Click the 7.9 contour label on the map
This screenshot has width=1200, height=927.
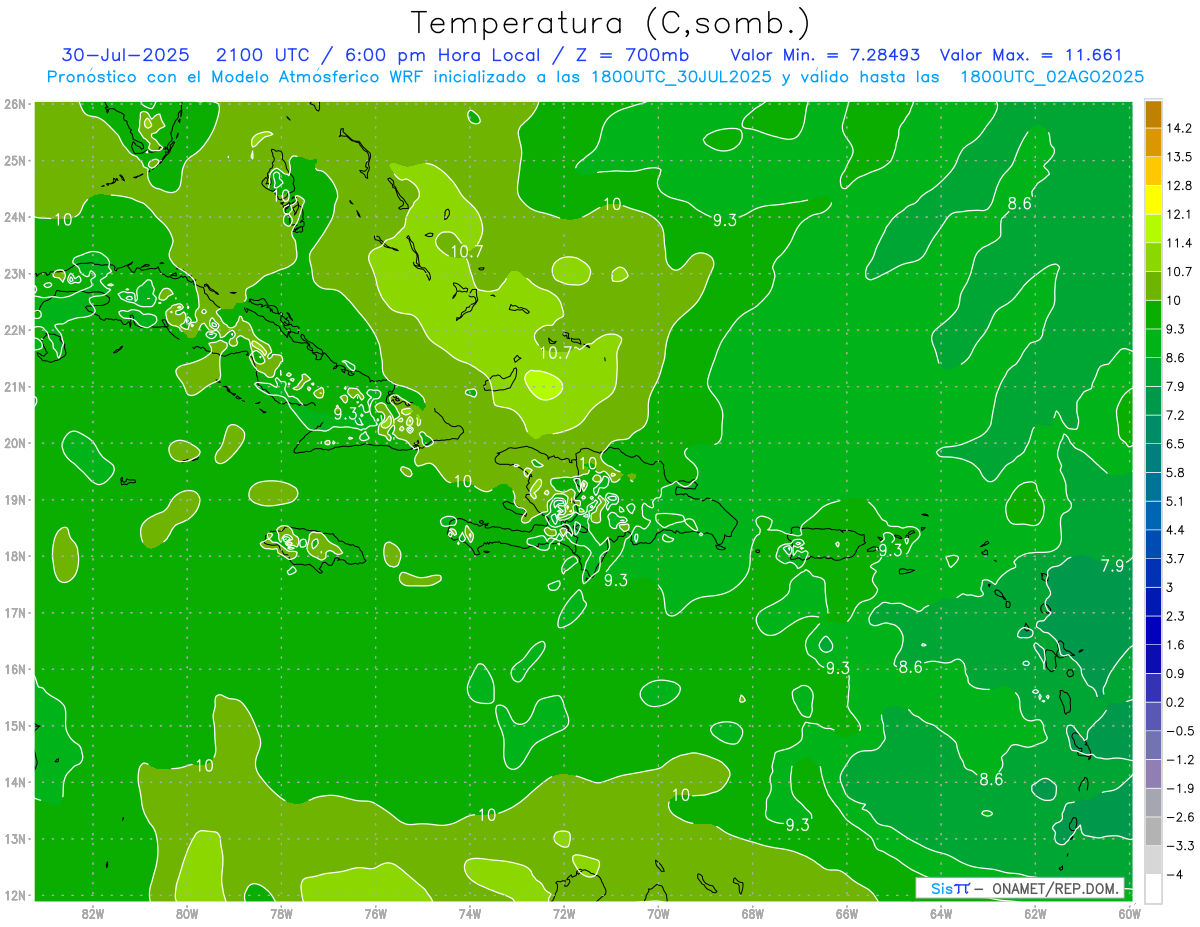[x=1112, y=566]
